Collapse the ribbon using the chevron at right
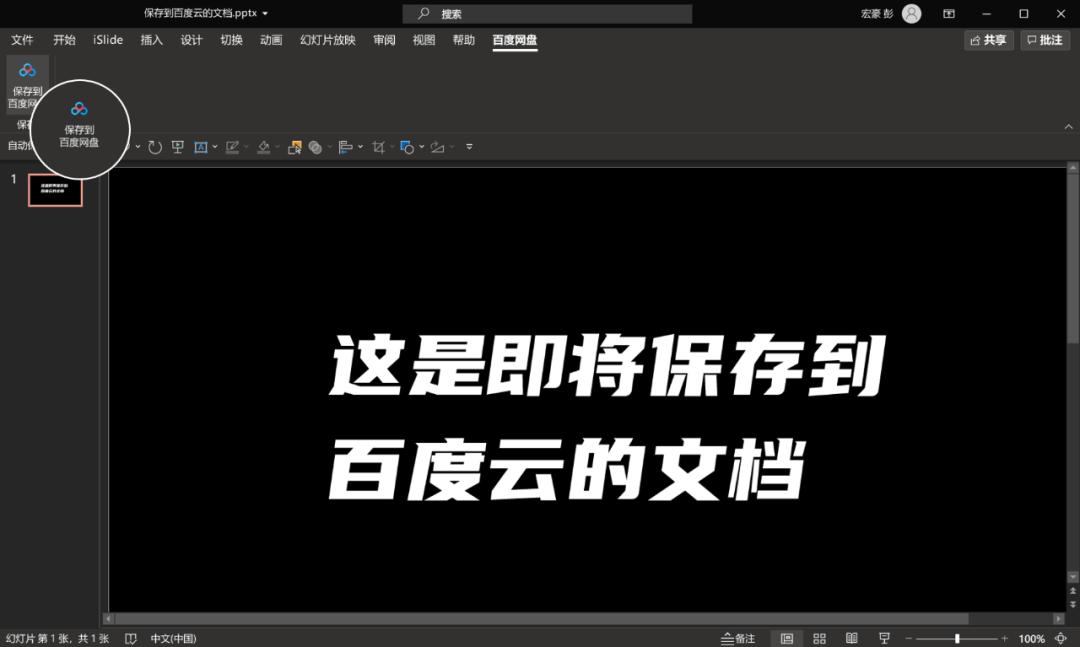Viewport: 1080px width, 647px height. (x=1068, y=127)
